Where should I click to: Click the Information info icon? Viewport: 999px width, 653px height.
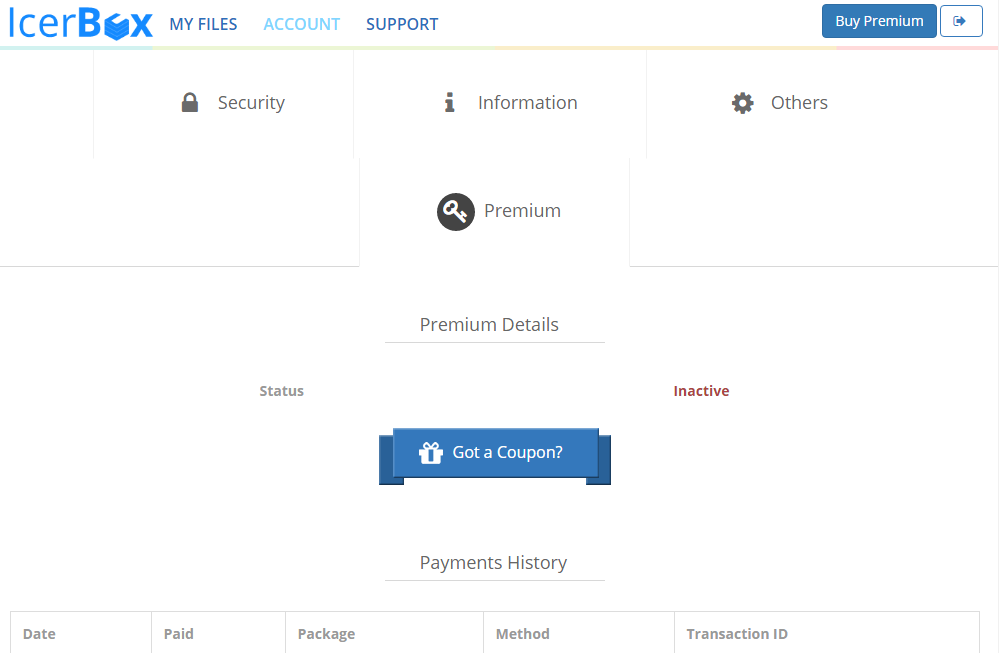pyautogui.click(x=448, y=102)
